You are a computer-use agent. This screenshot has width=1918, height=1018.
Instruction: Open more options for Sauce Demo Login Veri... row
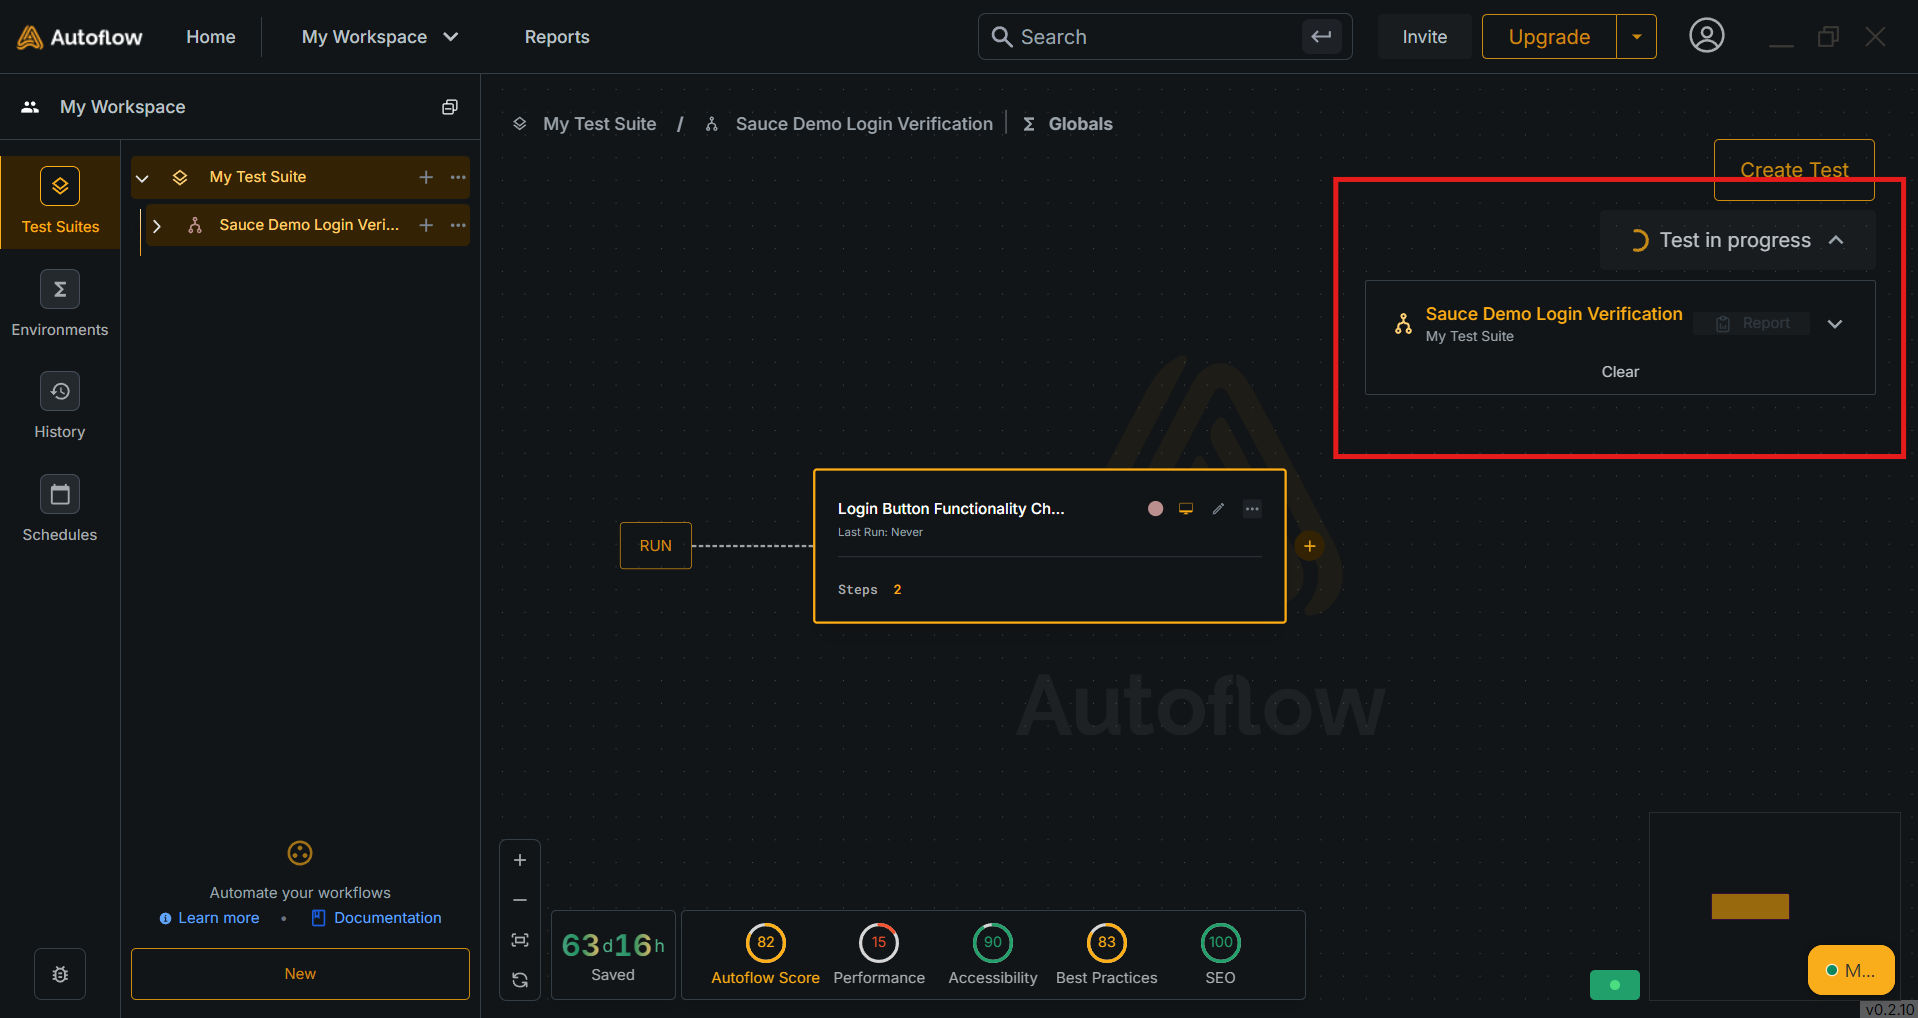[458, 225]
